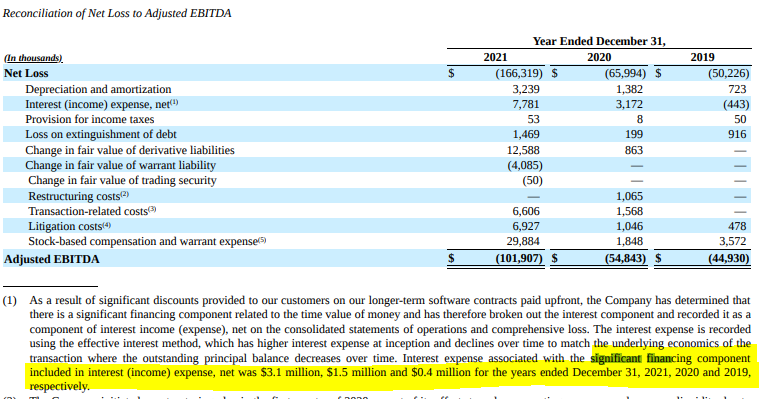
Task: Click debt extinguishment value 916
Action: (738, 134)
